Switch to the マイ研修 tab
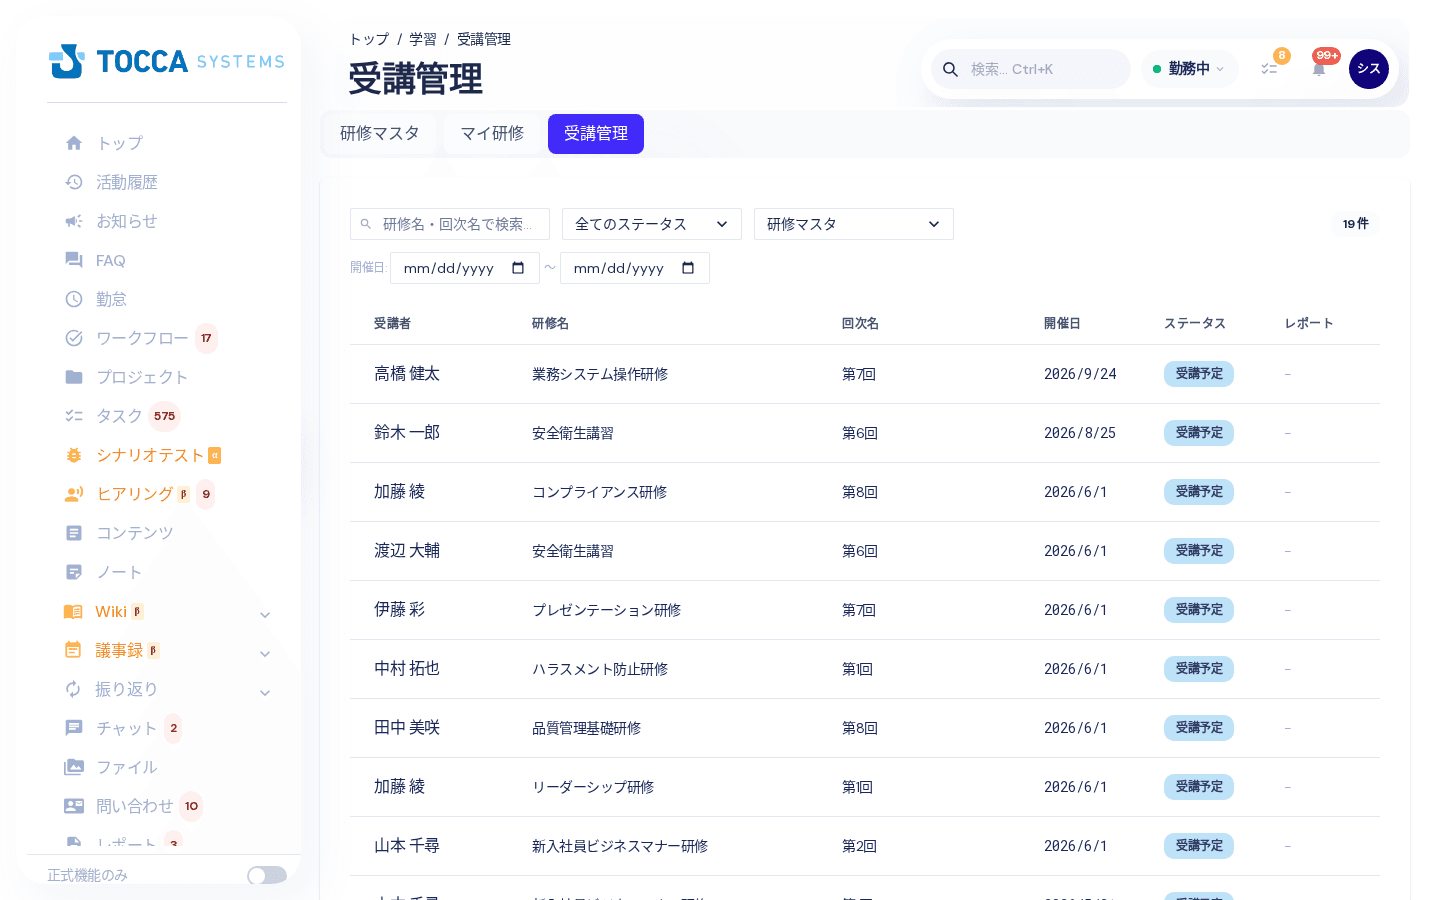 pos(492,134)
